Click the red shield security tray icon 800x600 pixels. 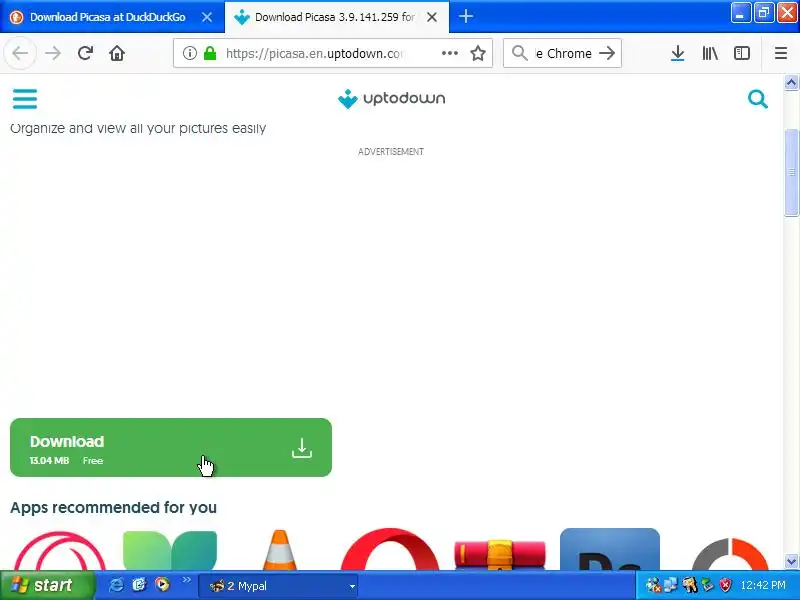725,585
